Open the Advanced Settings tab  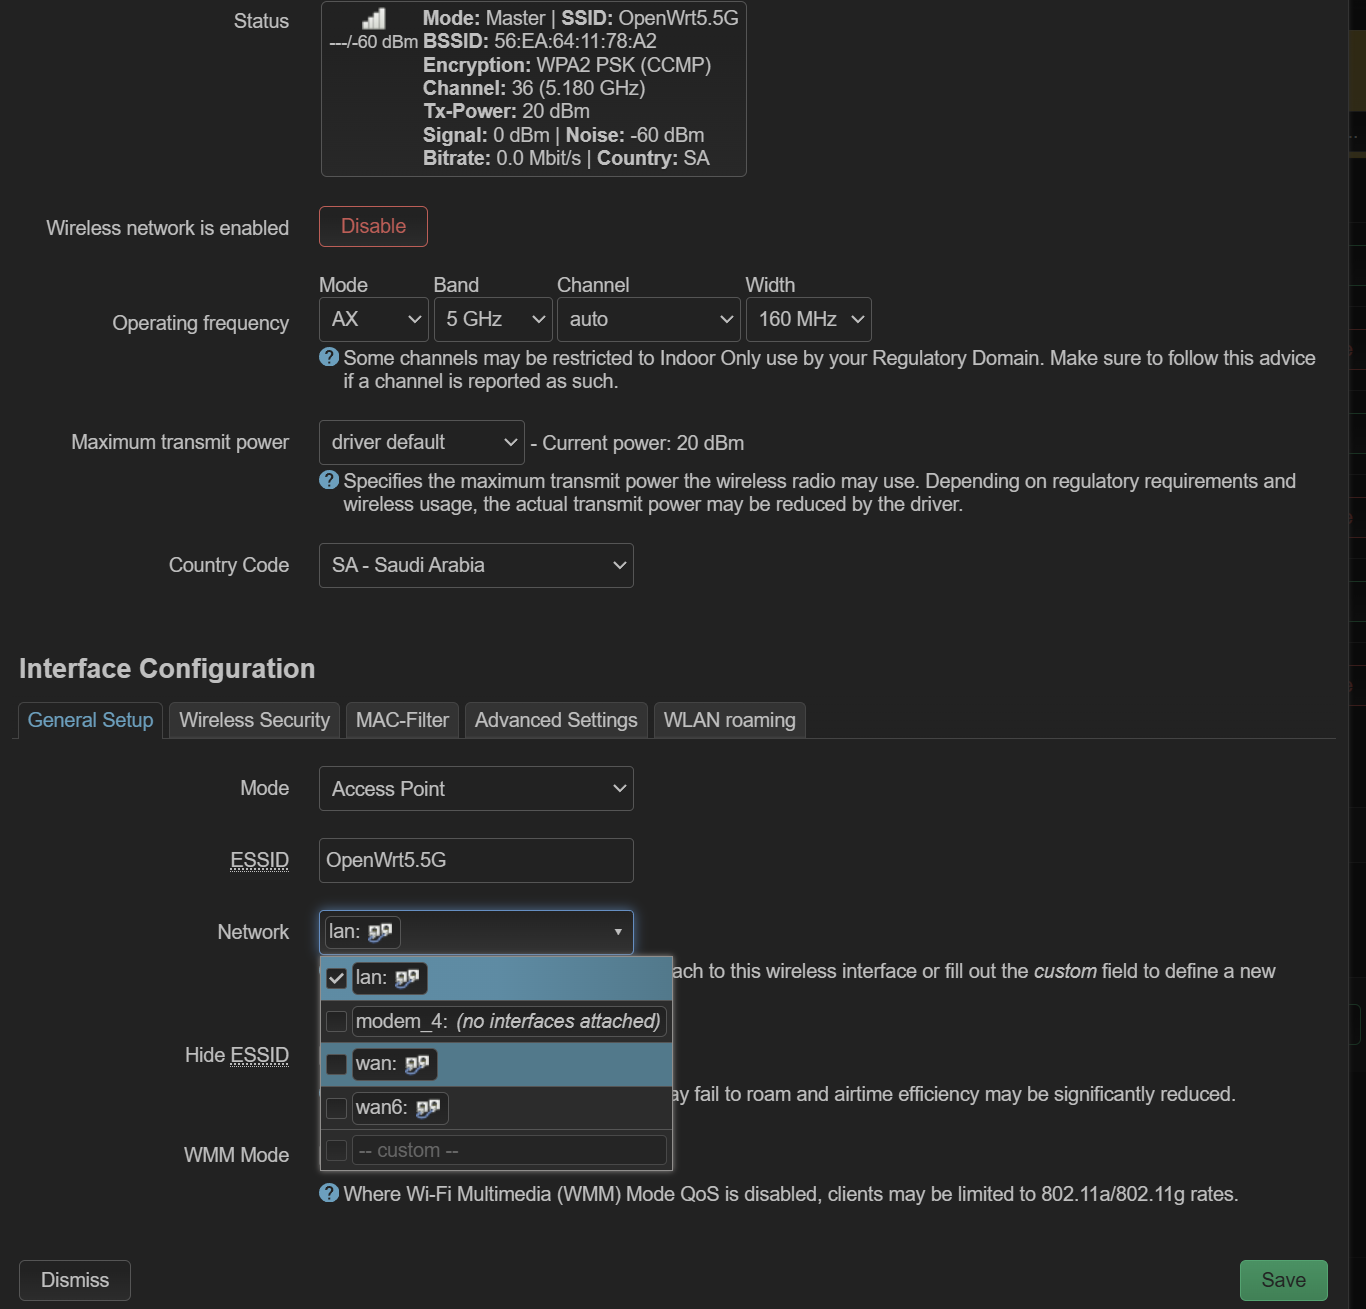pyautogui.click(x=556, y=720)
